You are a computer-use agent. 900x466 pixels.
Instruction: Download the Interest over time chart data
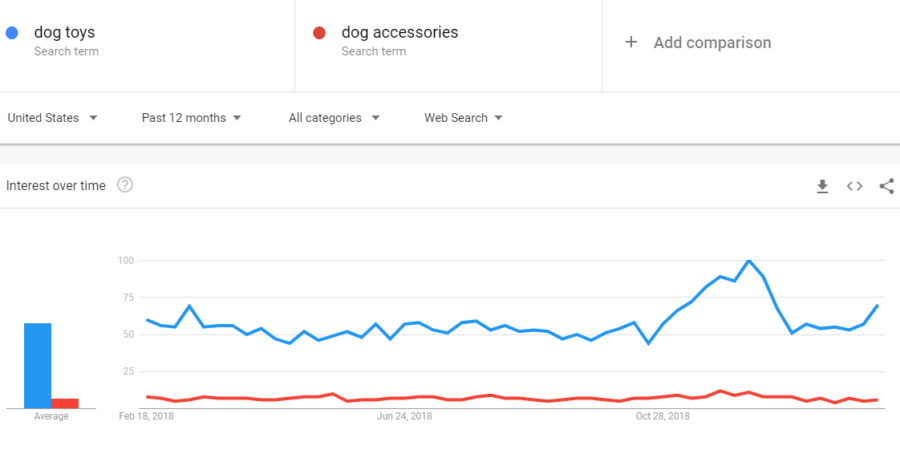[823, 186]
